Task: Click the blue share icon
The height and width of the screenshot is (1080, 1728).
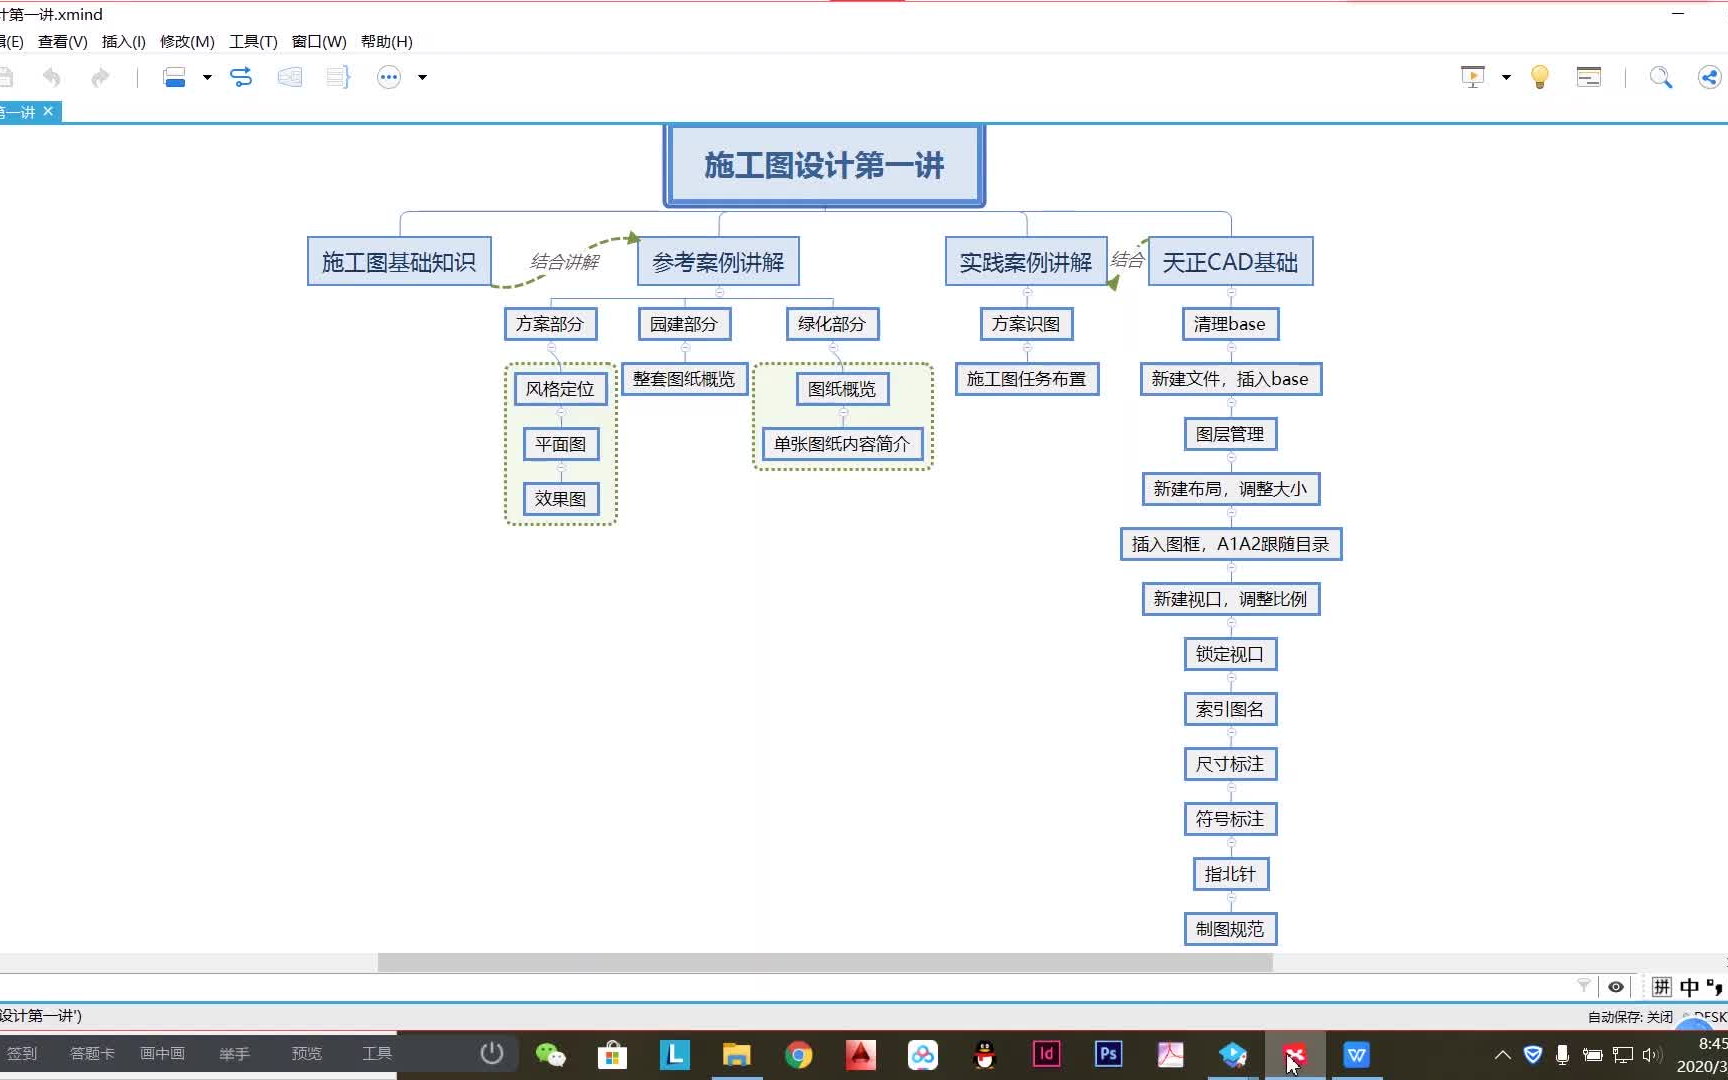Action: (1710, 77)
